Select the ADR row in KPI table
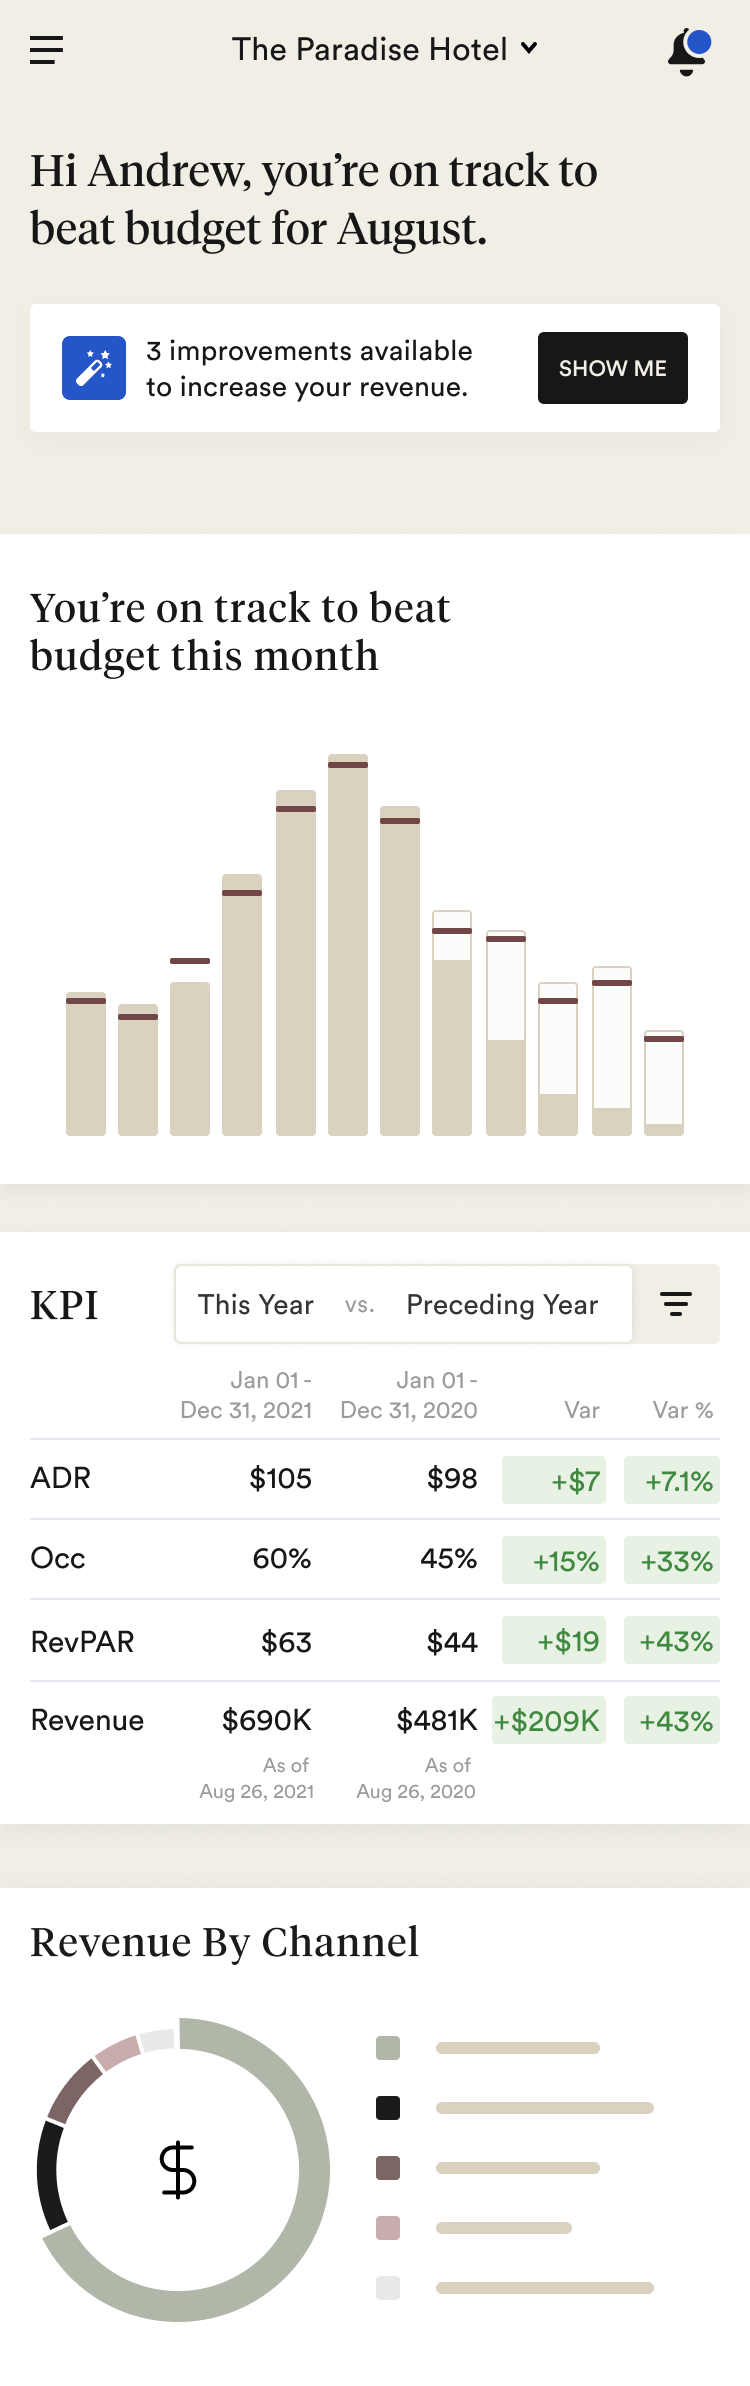Image resolution: width=750 pixels, height=2386 pixels. pos(375,1479)
